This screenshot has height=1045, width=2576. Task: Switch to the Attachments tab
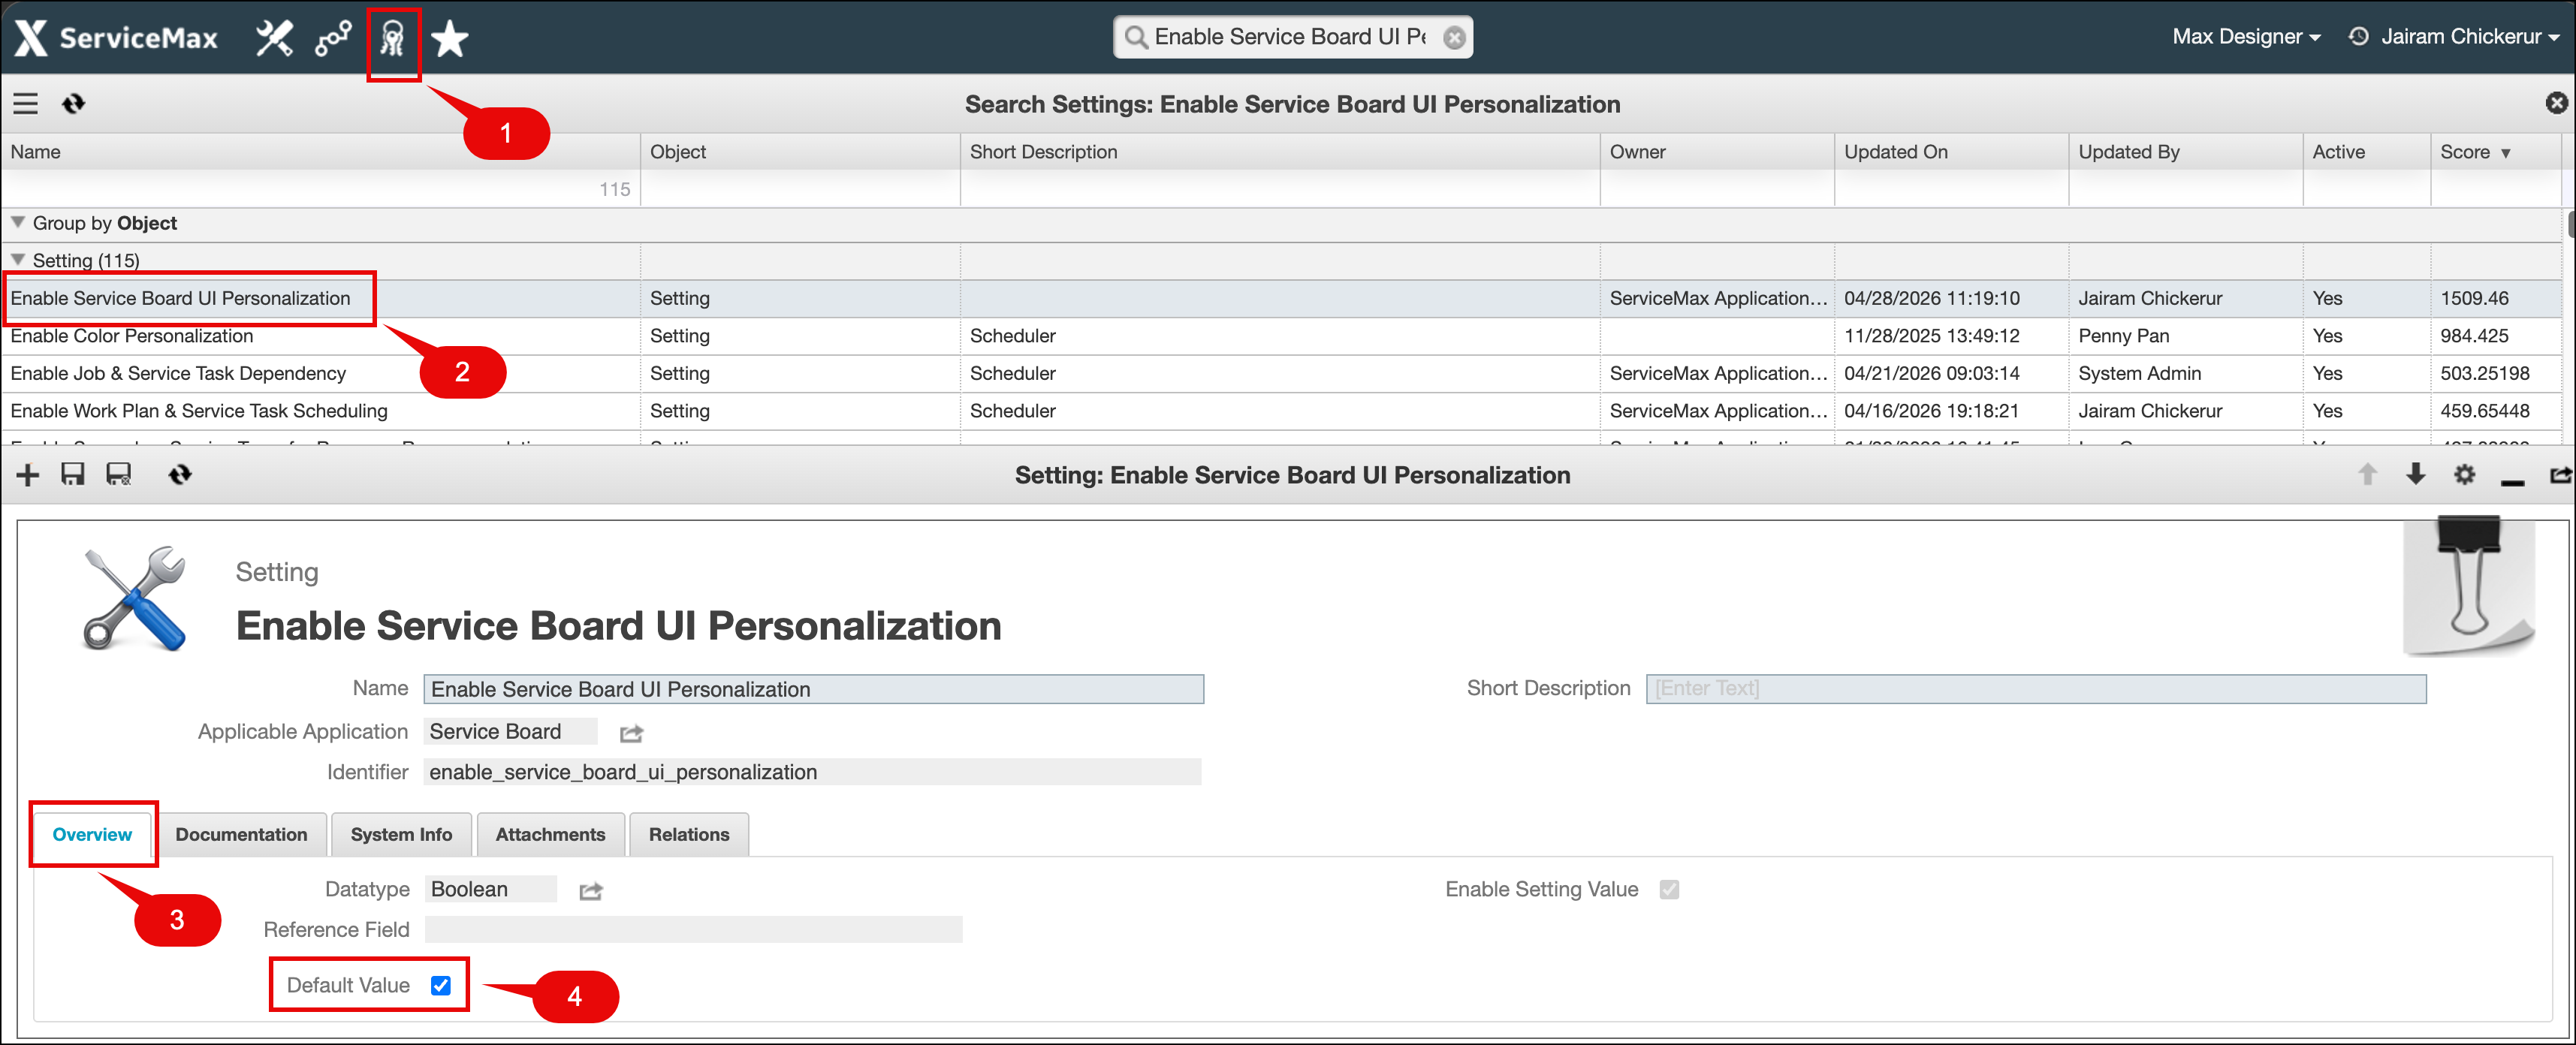click(x=550, y=834)
